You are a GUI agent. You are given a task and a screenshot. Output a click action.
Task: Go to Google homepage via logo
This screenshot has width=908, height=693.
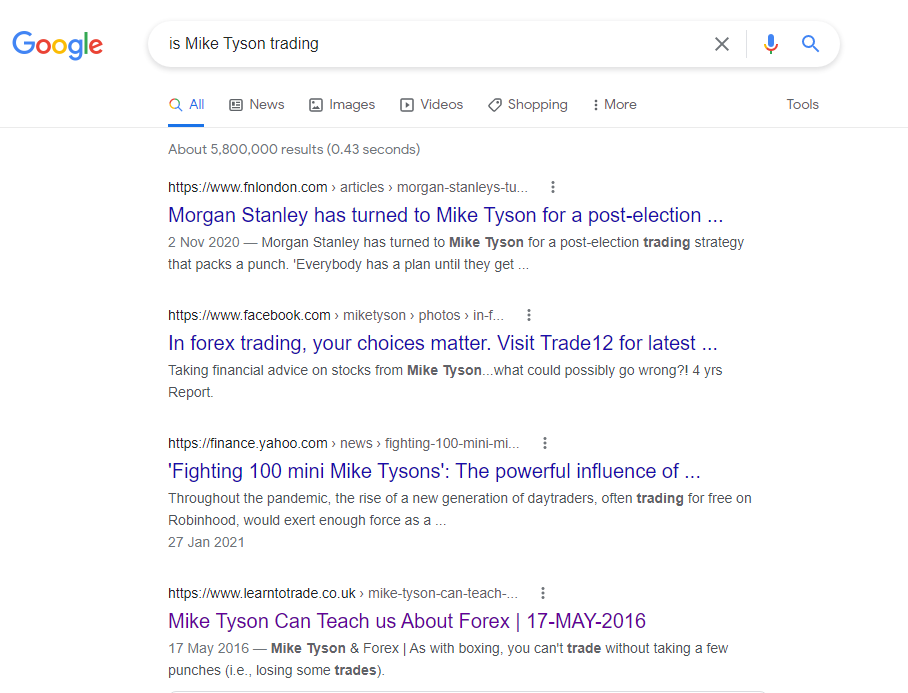click(58, 44)
